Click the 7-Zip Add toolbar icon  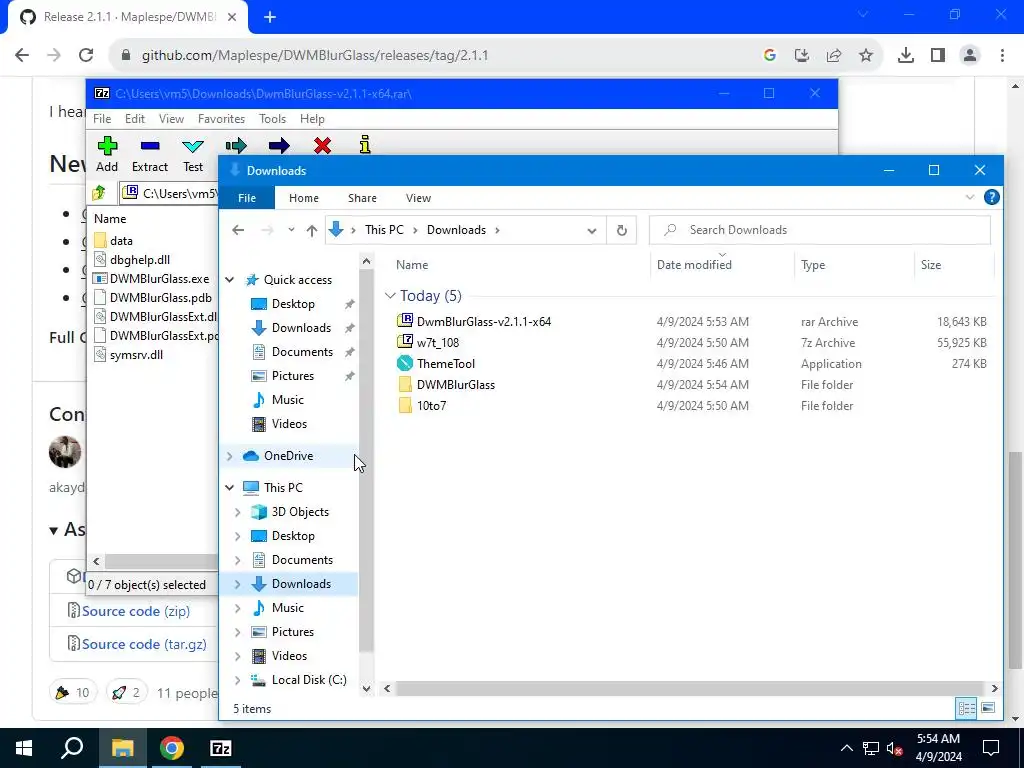pos(107,146)
